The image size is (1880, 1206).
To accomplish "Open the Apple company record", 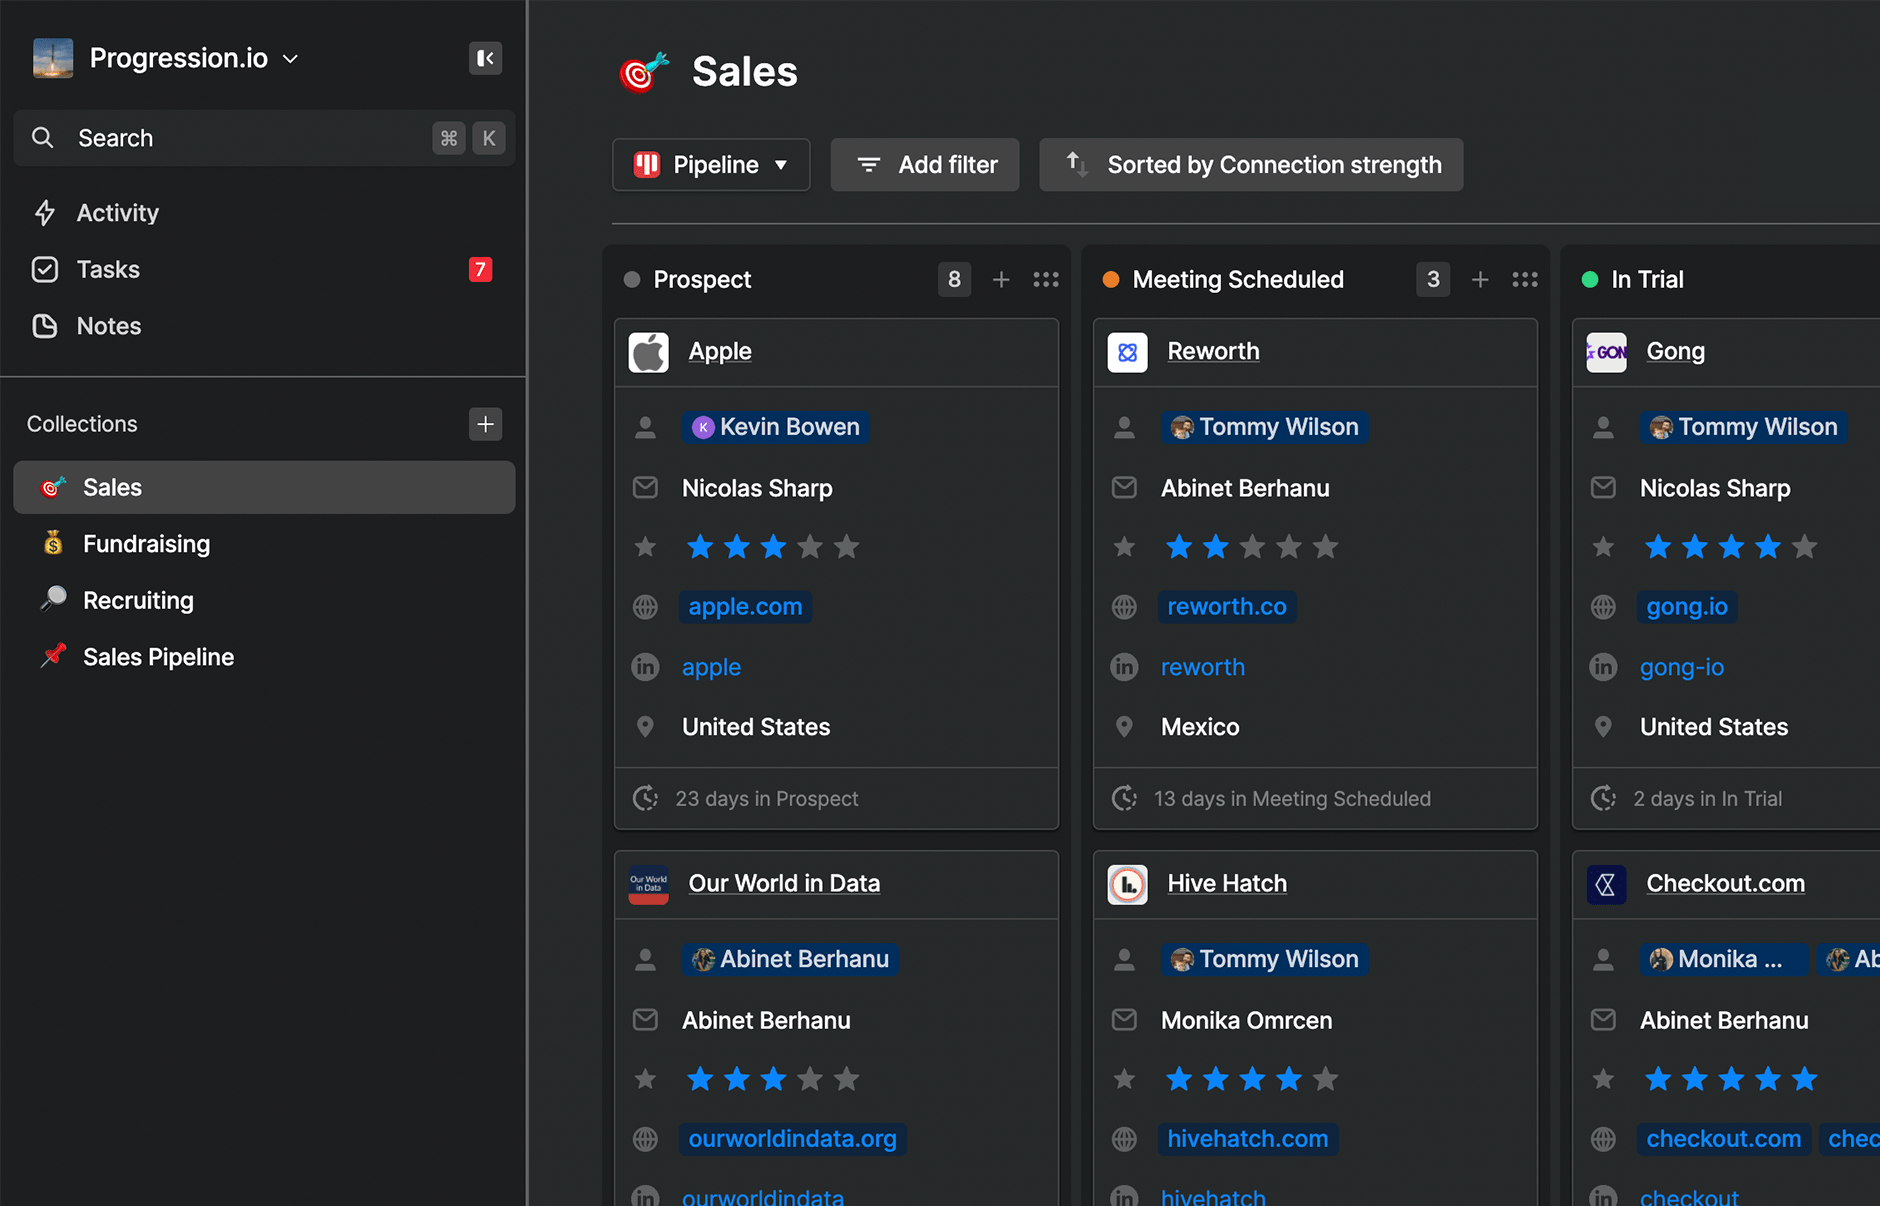I will click(720, 352).
